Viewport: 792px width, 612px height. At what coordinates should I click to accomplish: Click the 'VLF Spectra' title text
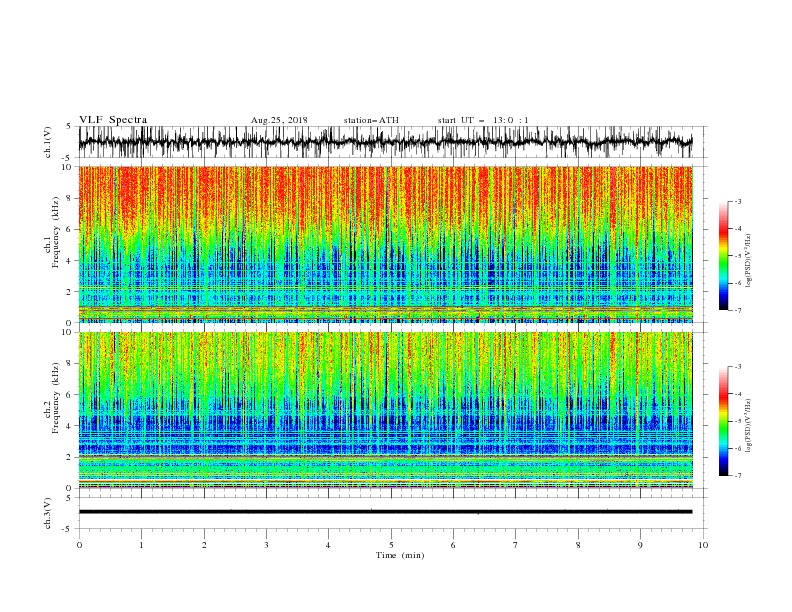[x=113, y=120]
